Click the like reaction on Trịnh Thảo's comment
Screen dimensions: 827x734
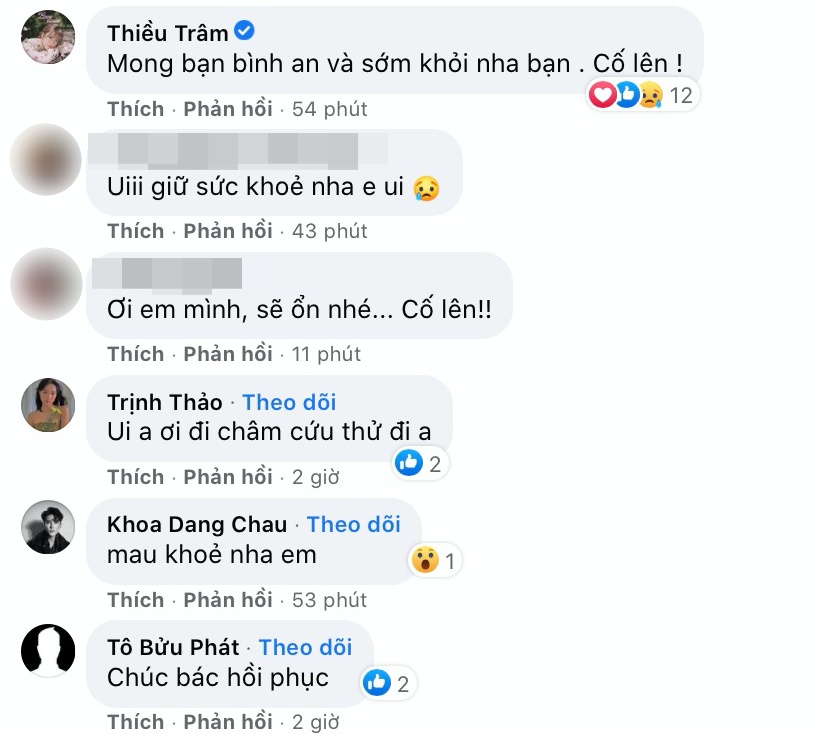409,463
